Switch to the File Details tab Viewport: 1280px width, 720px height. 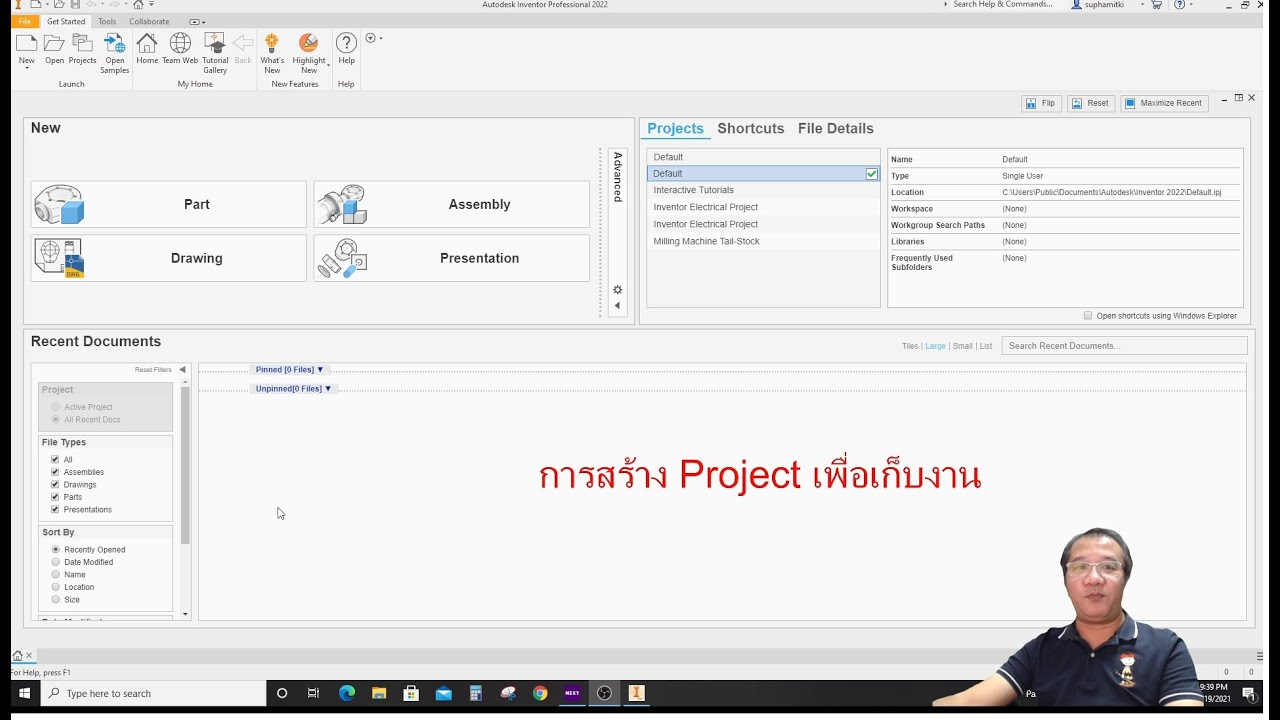click(x=836, y=129)
